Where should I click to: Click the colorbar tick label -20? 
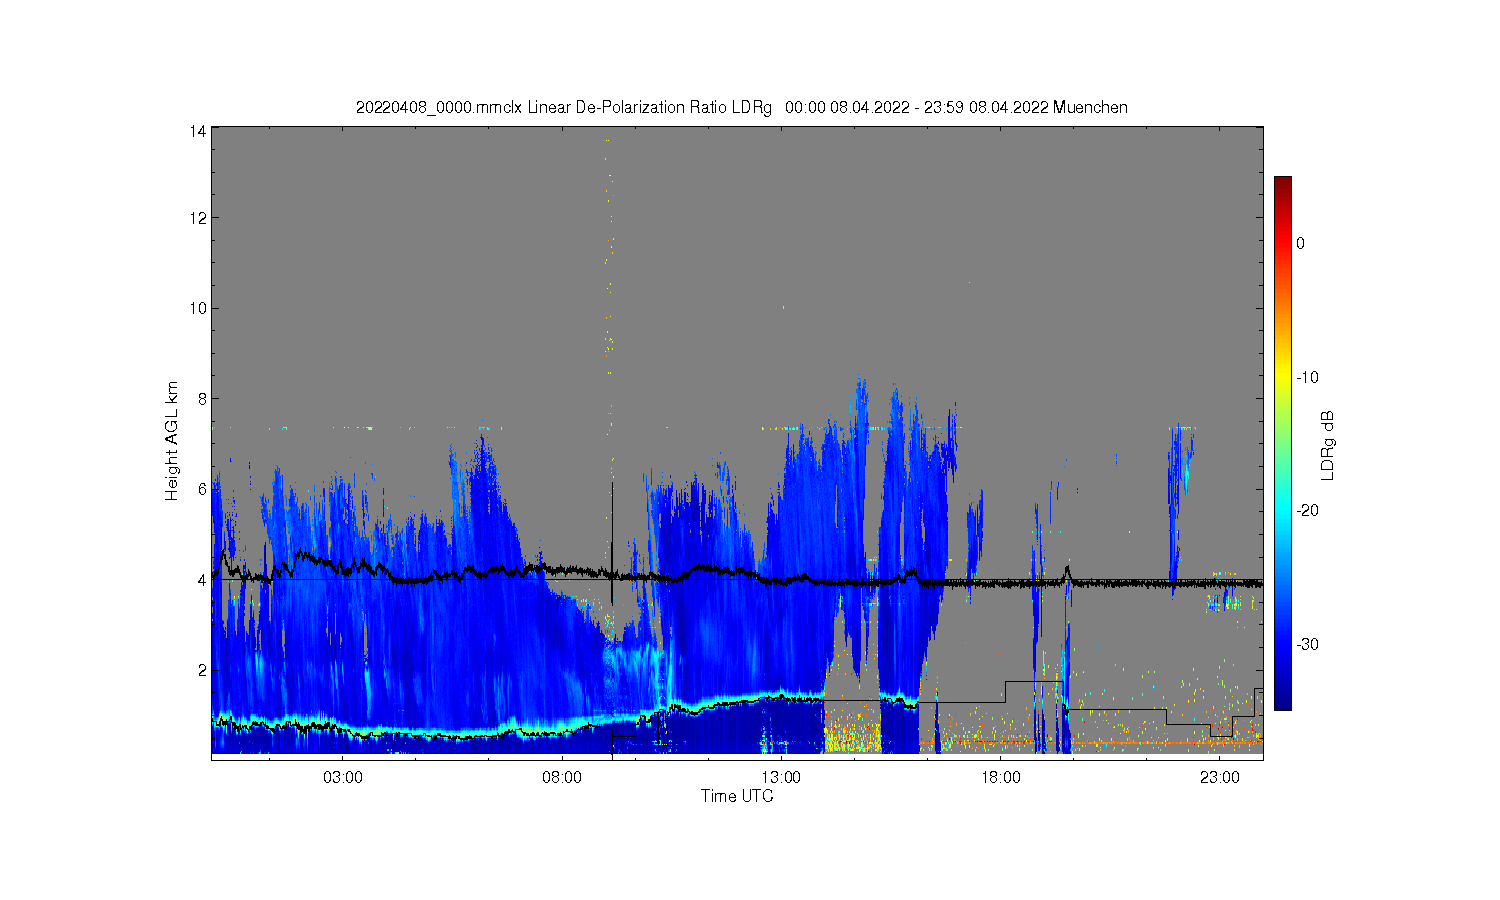(1307, 510)
